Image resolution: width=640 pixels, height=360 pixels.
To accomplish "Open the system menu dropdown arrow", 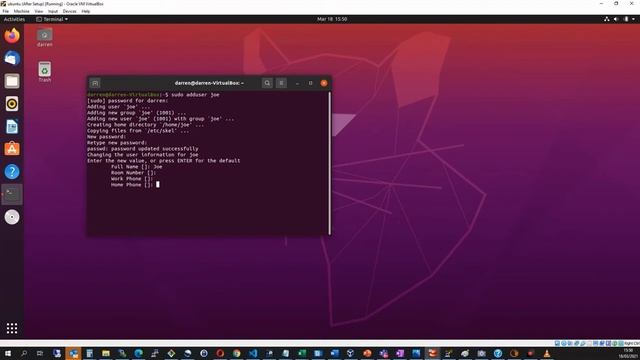I will pos(634,19).
